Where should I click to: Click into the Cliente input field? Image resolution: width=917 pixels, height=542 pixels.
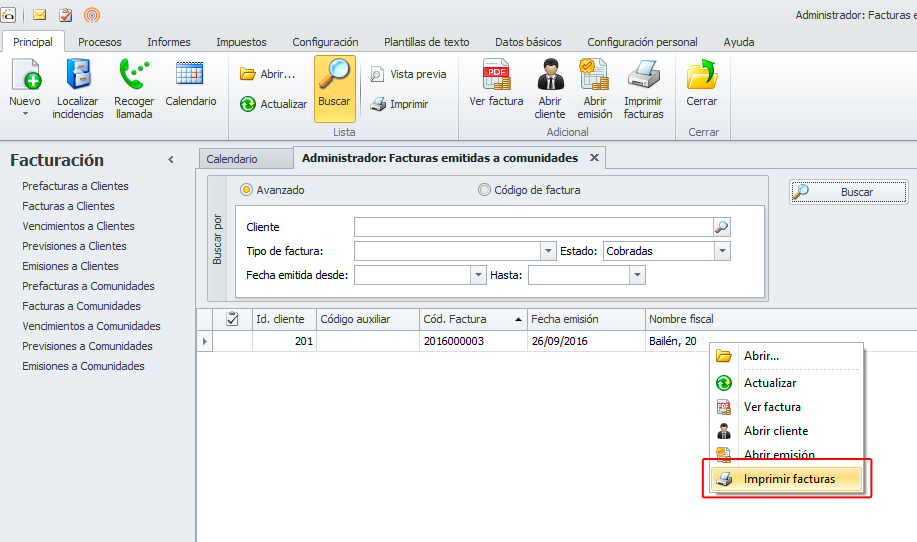[x=533, y=227]
